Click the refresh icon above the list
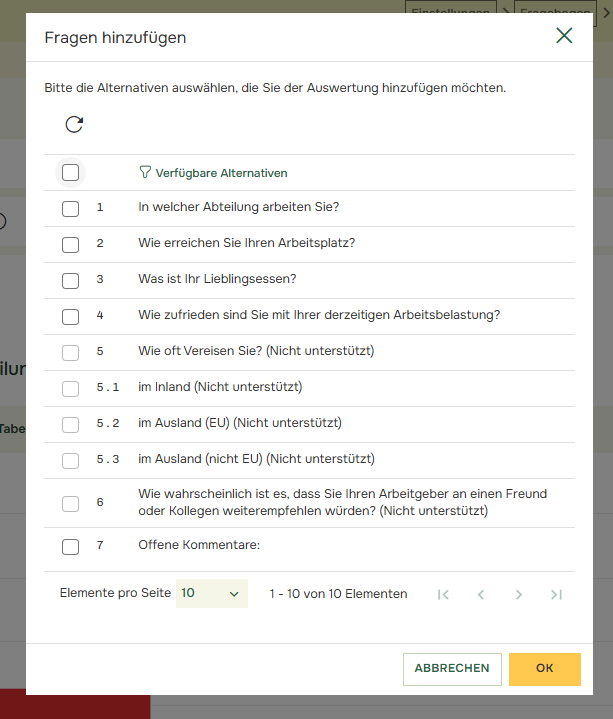 pos(74,124)
